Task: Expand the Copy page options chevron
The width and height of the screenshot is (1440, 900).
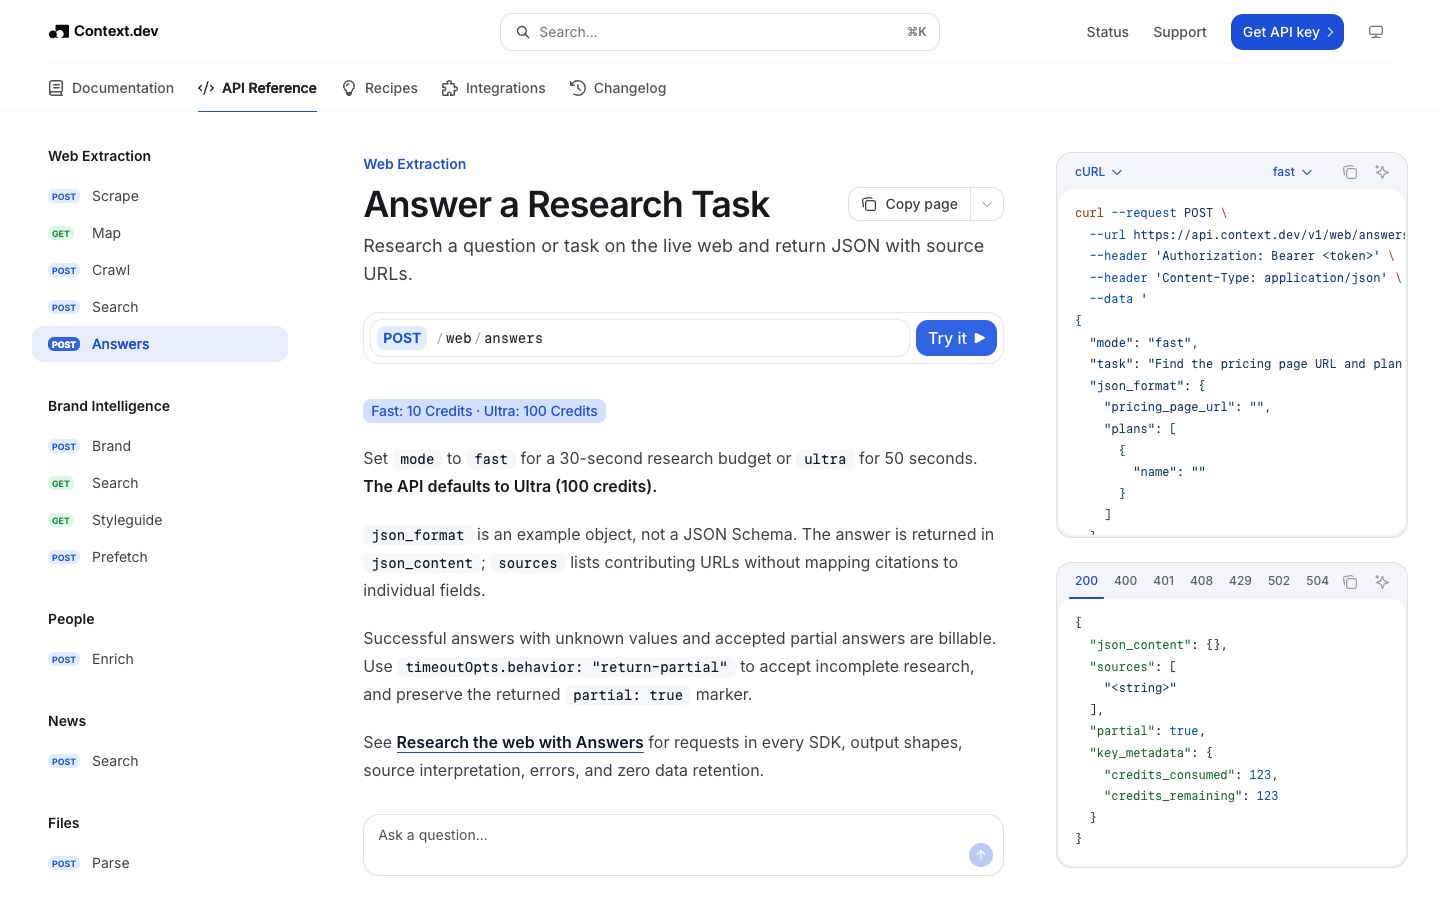Action: (x=987, y=204)
